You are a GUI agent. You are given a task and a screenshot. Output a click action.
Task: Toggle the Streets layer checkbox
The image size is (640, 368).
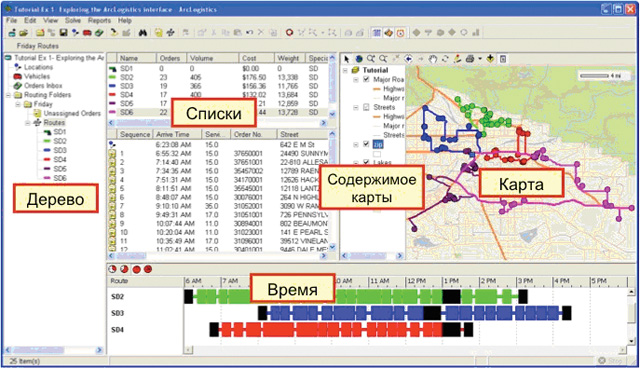[366, 107]
